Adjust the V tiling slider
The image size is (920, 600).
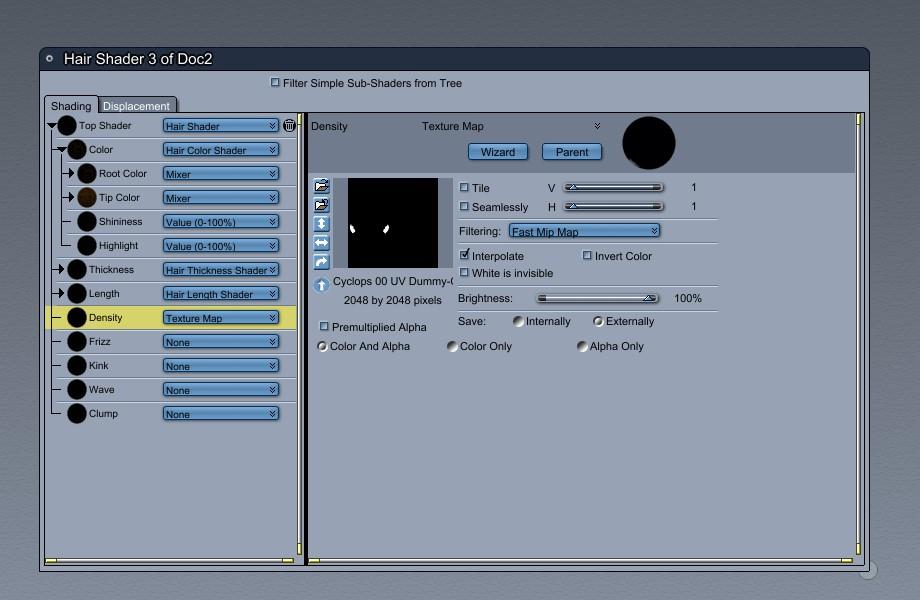coord(613,187)
